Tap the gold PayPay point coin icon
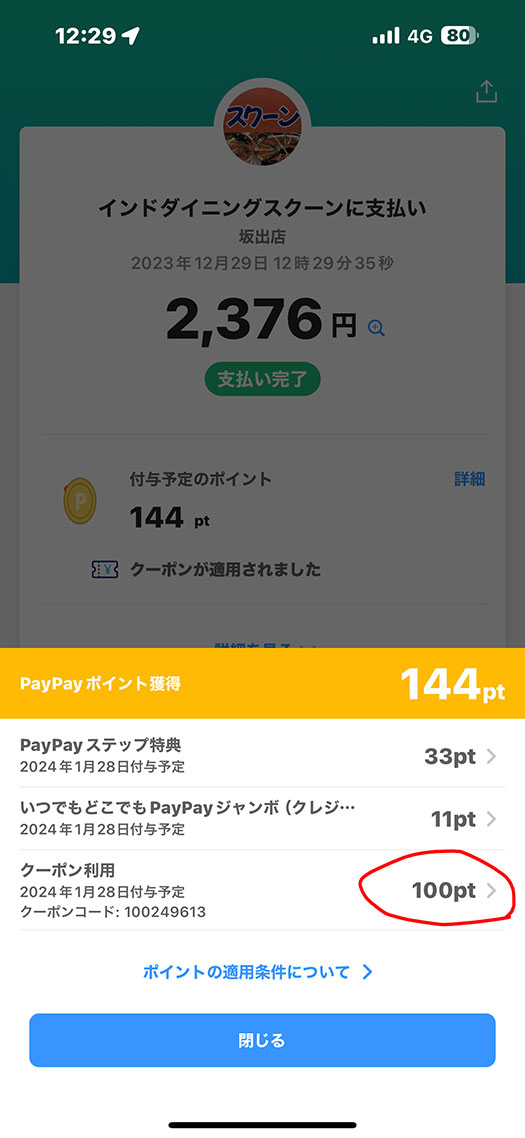Viewport: 525px width, 1138px height. (79, 501)
